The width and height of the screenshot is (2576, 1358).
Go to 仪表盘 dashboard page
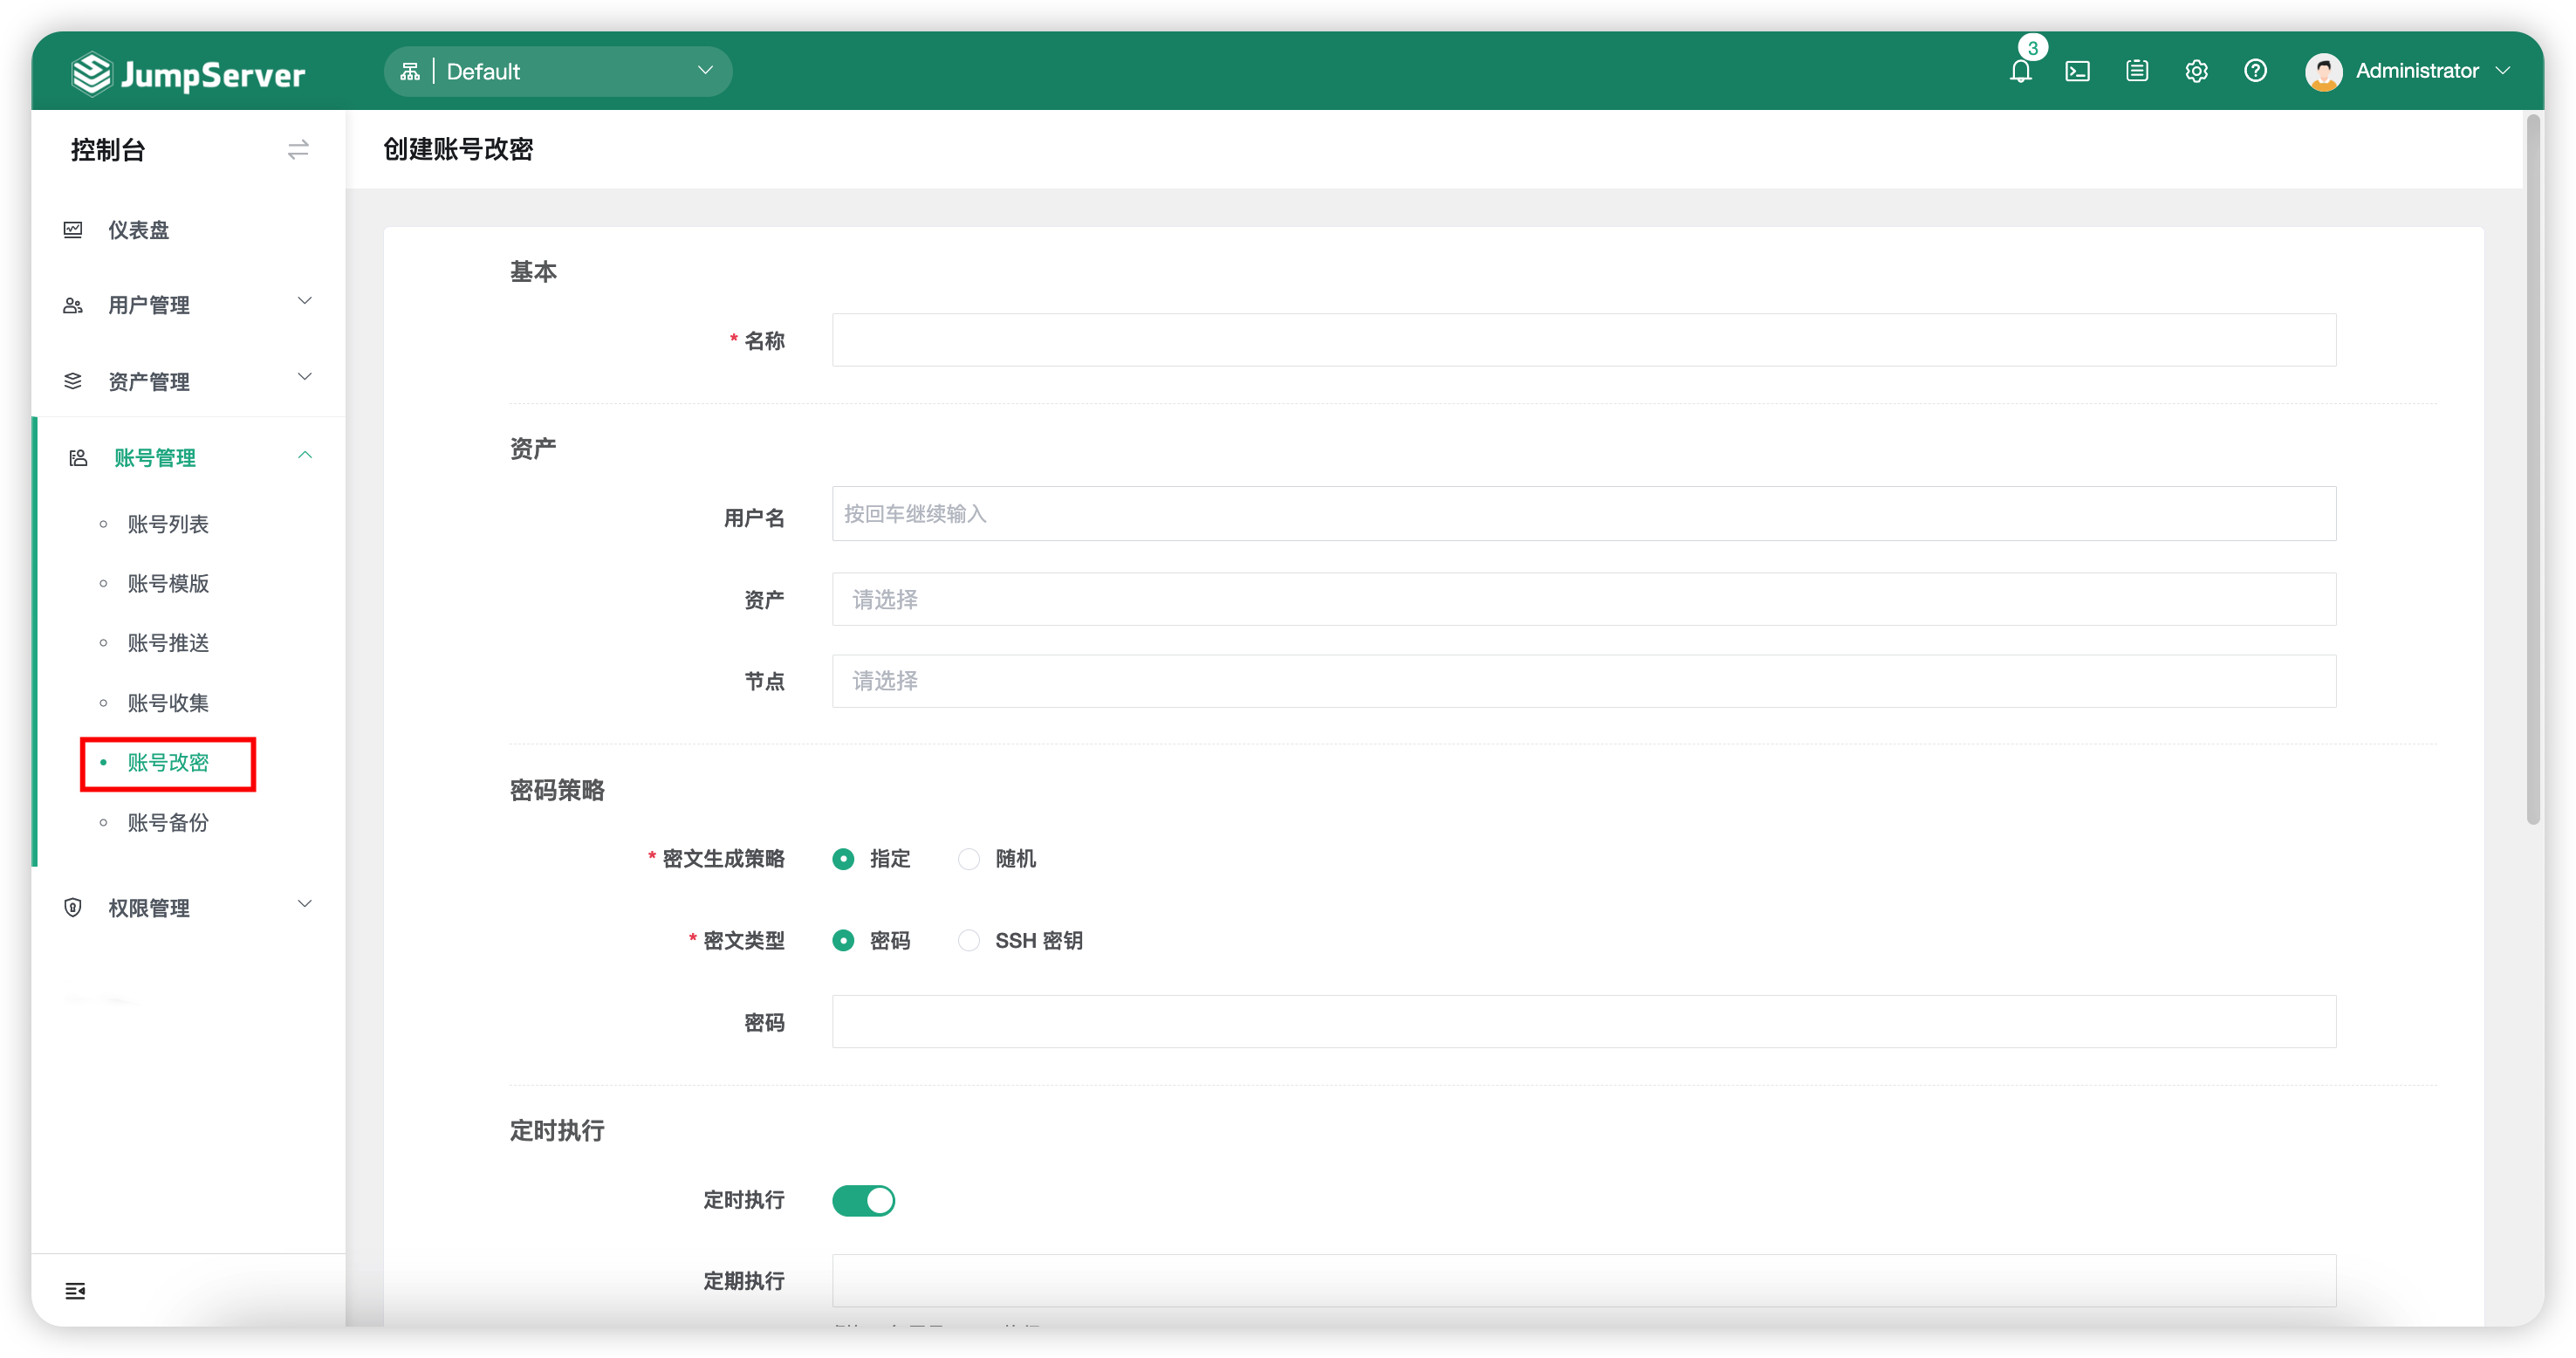click(140, 229)
